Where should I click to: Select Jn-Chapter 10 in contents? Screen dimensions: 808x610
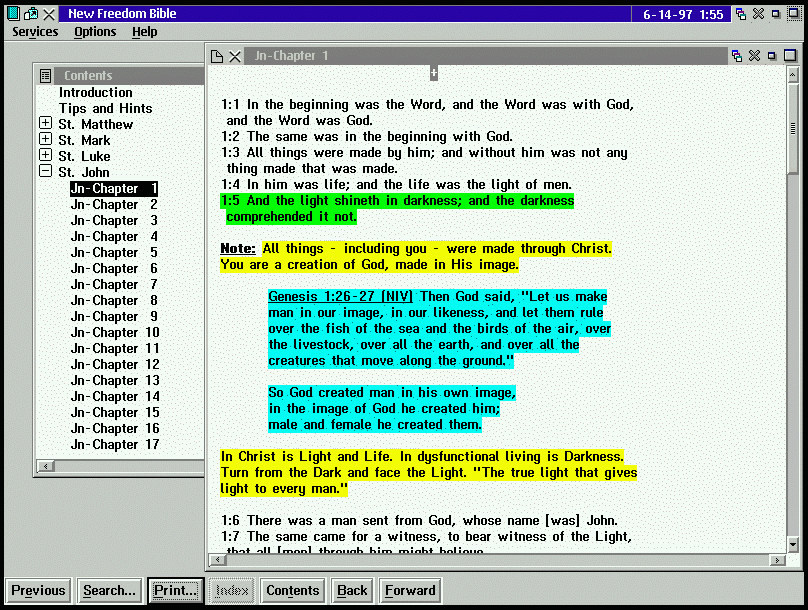(114, 332)
